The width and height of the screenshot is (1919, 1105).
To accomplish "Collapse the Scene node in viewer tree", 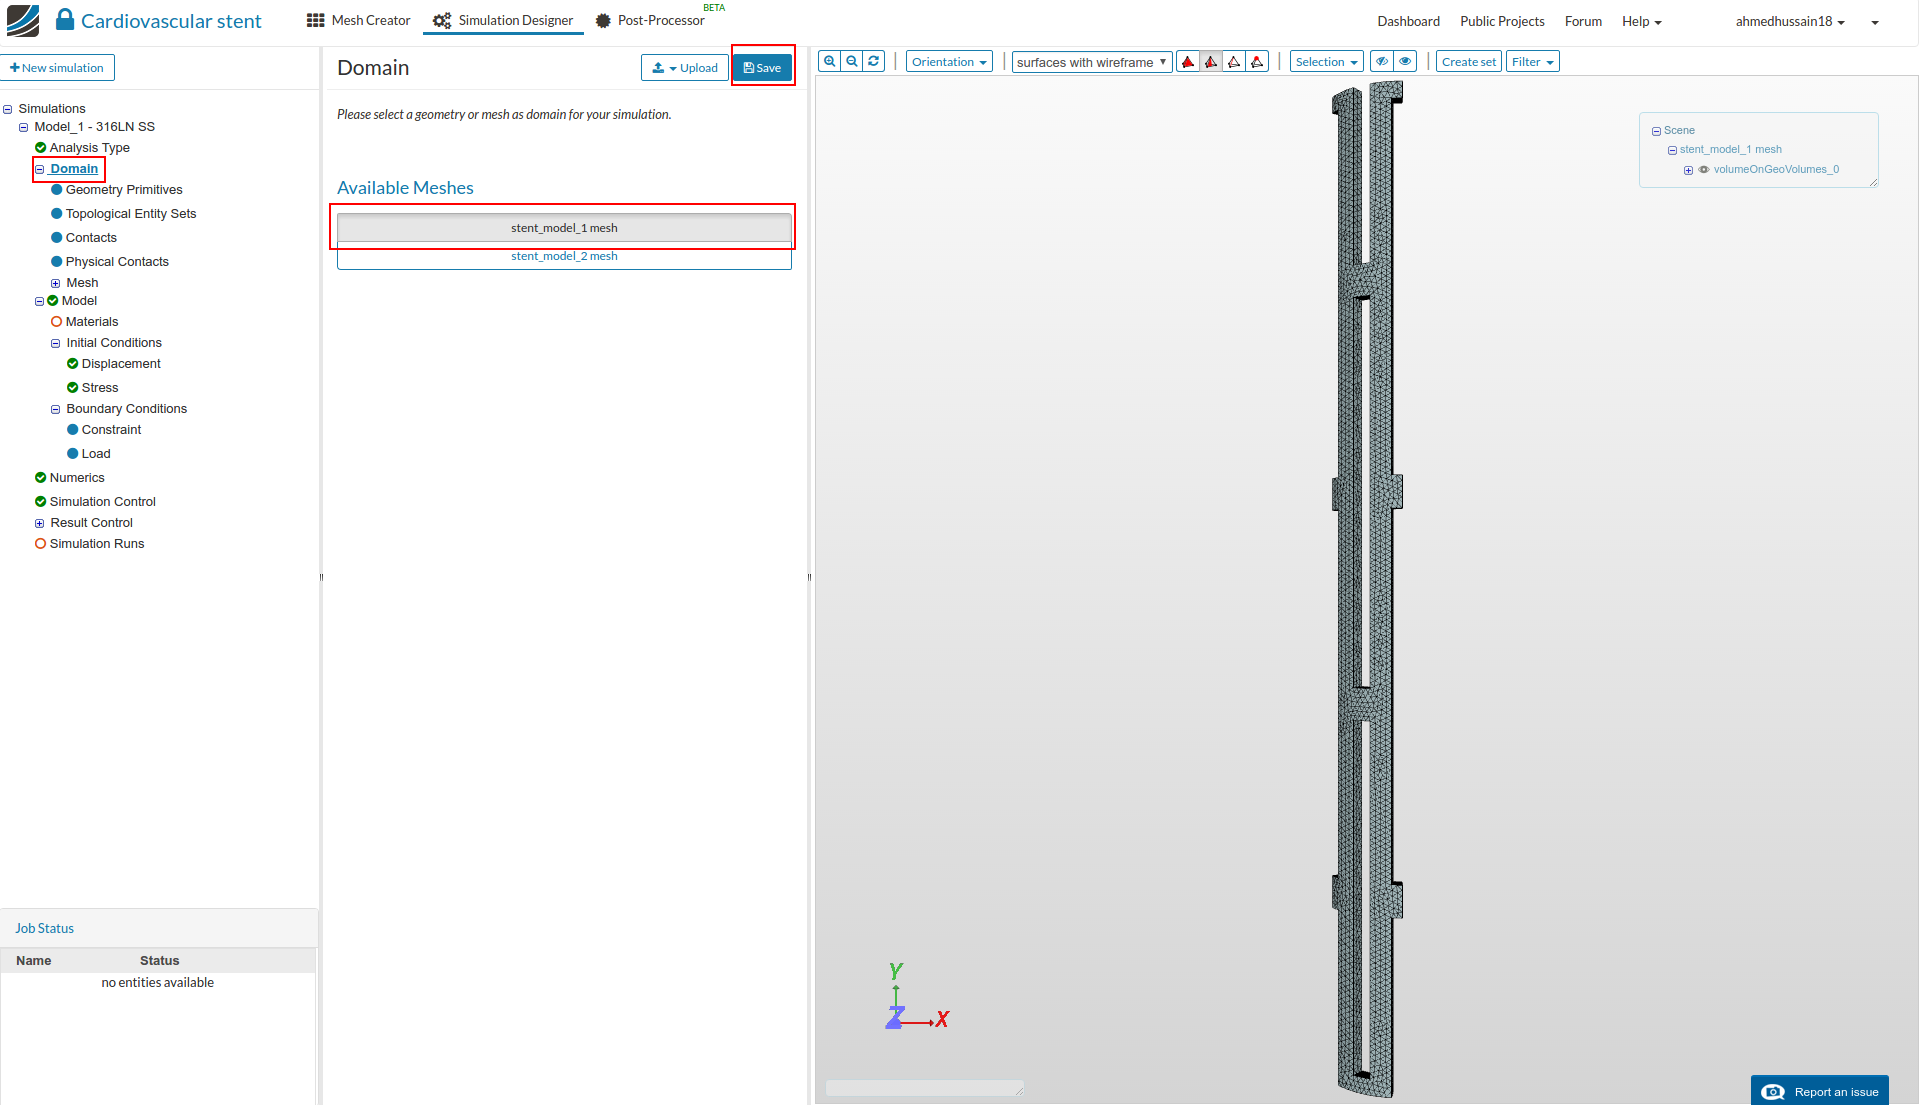I will coord(1656,132).
